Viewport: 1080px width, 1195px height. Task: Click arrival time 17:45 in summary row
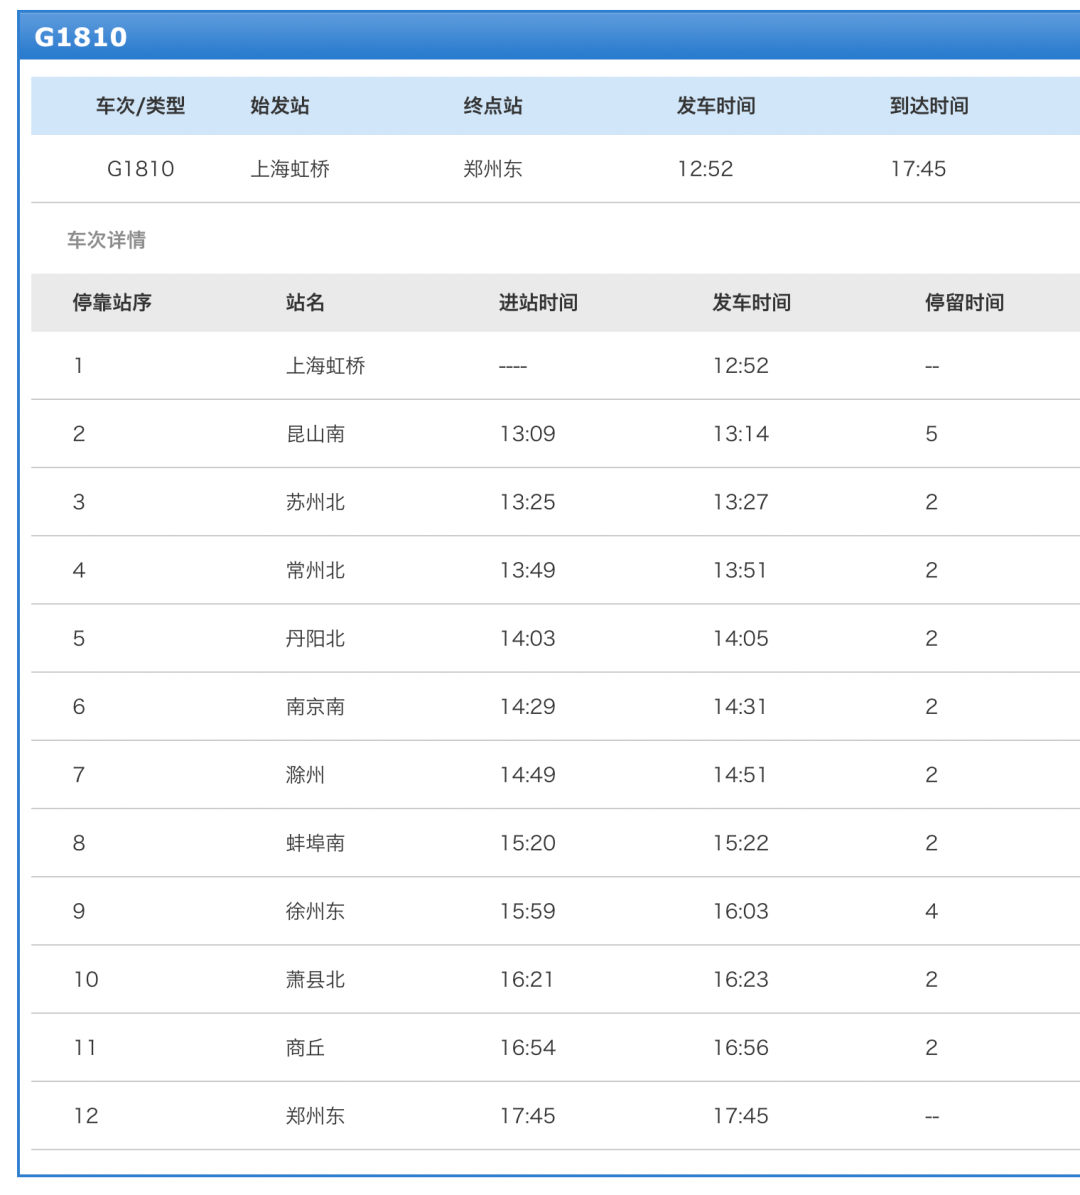918,168
